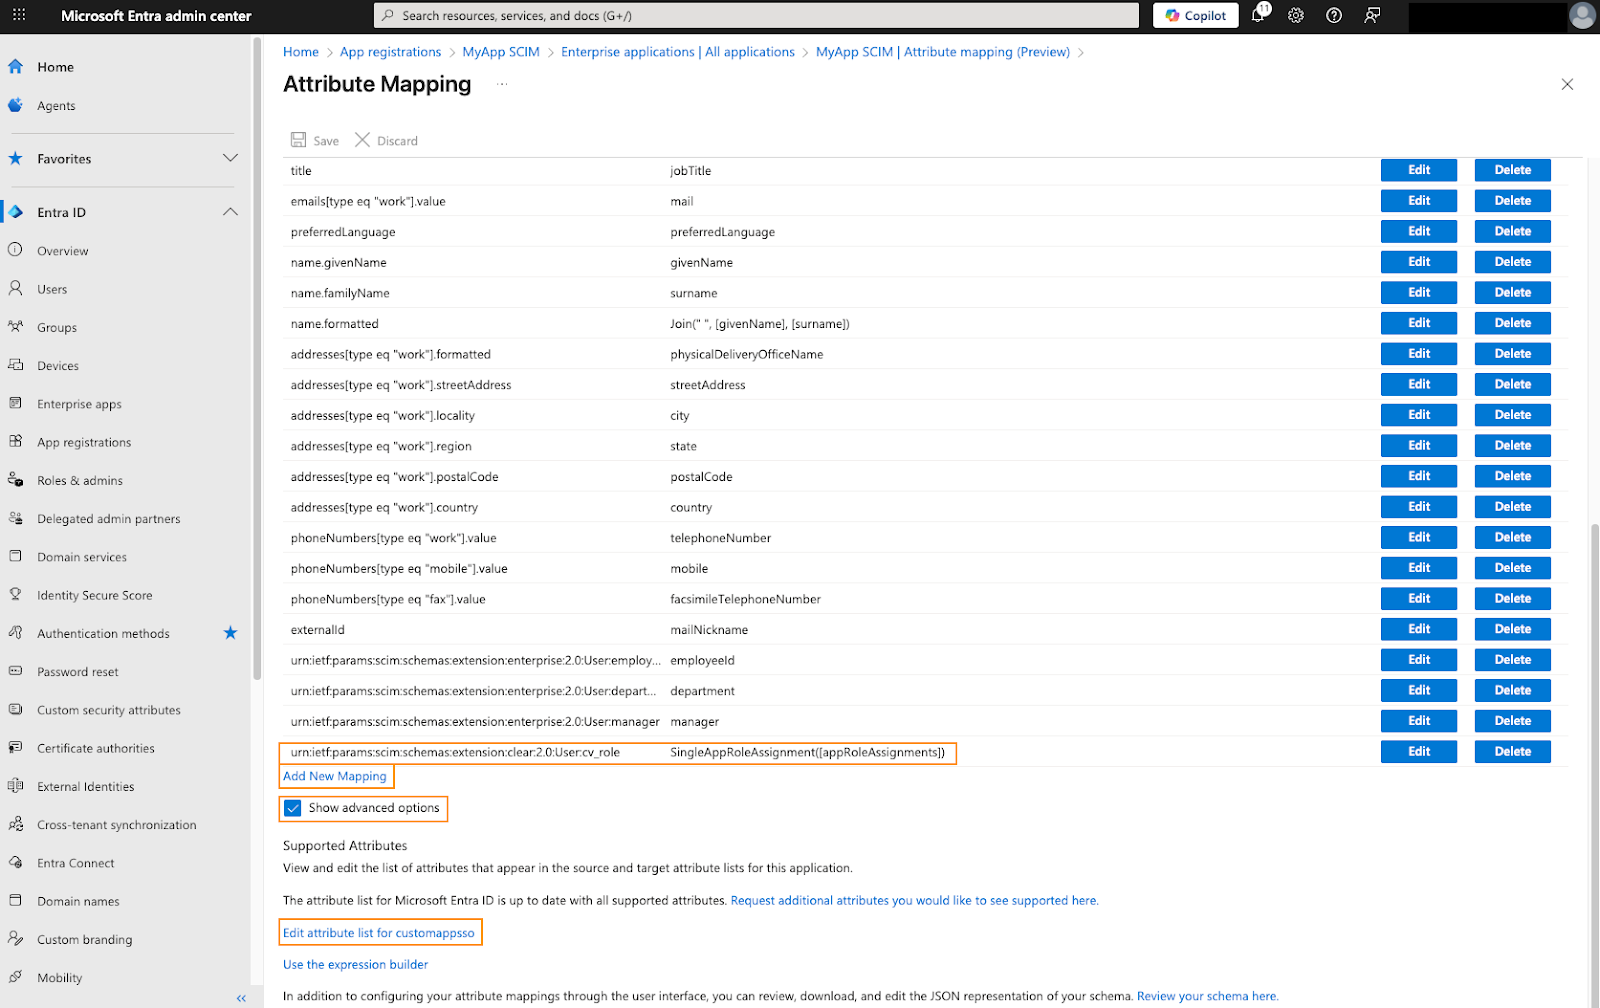Go to MyApp SCIM breadcrumb

point(501,52)
